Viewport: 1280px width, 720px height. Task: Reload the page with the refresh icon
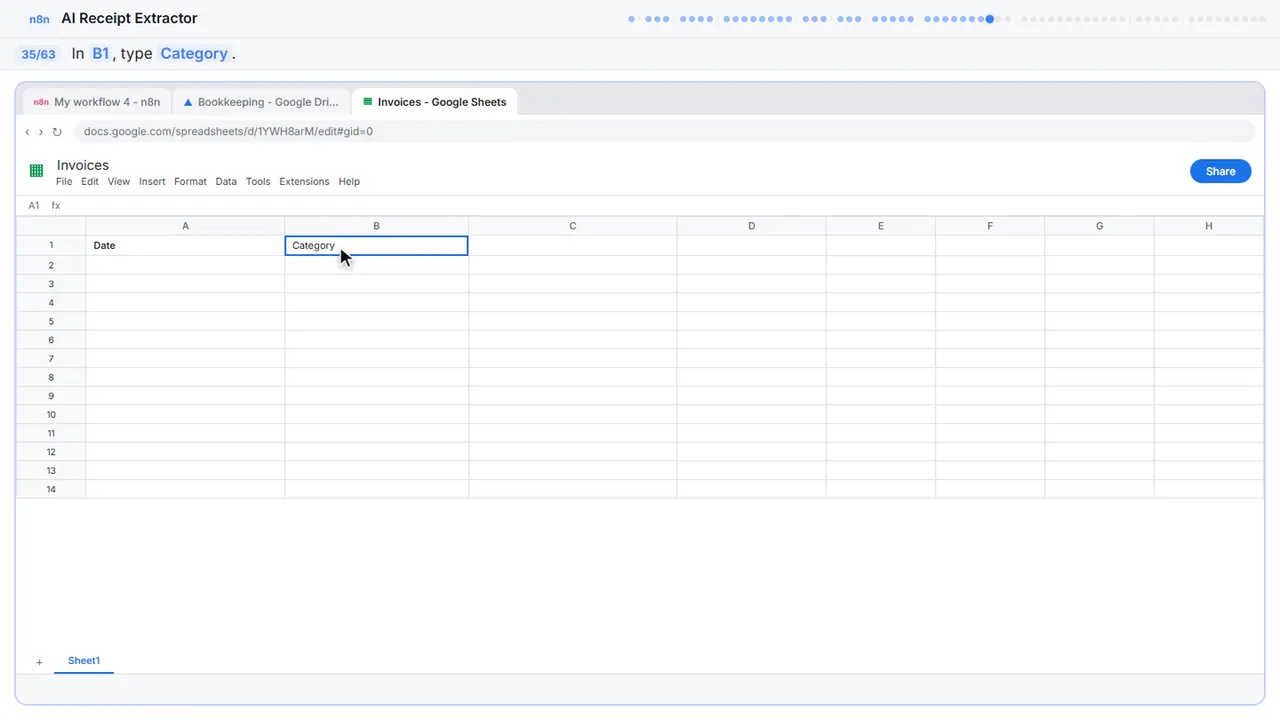point(57,132)
